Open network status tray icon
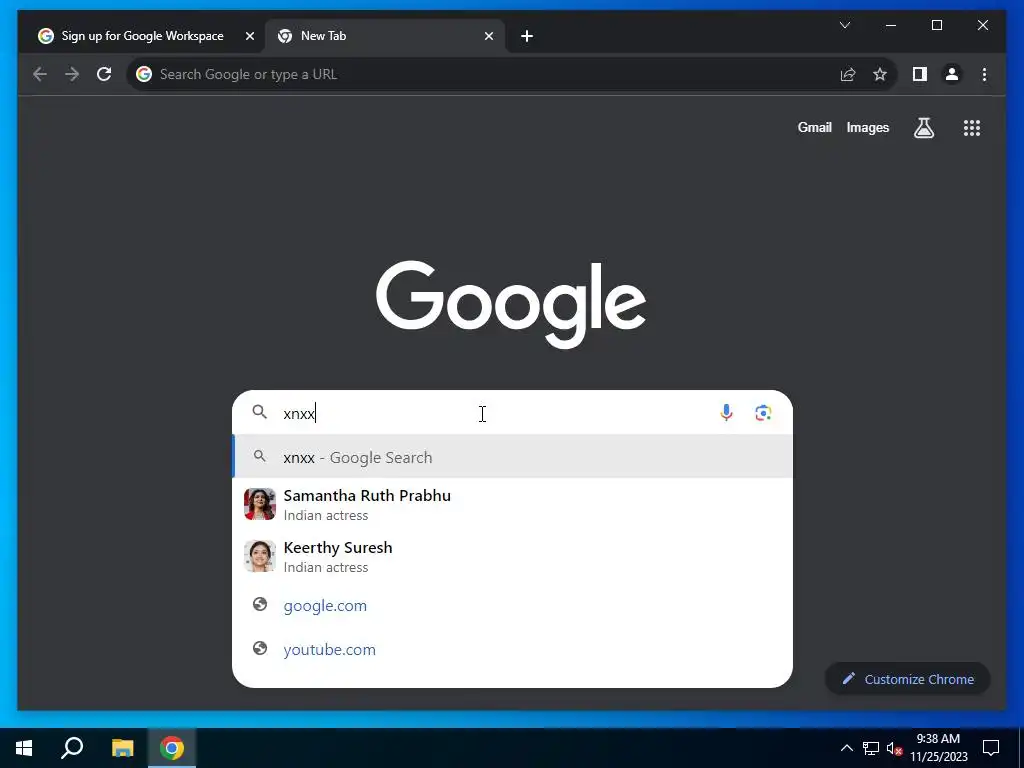The width and height of the screenshot is (1024, 768). coord(871,748)
